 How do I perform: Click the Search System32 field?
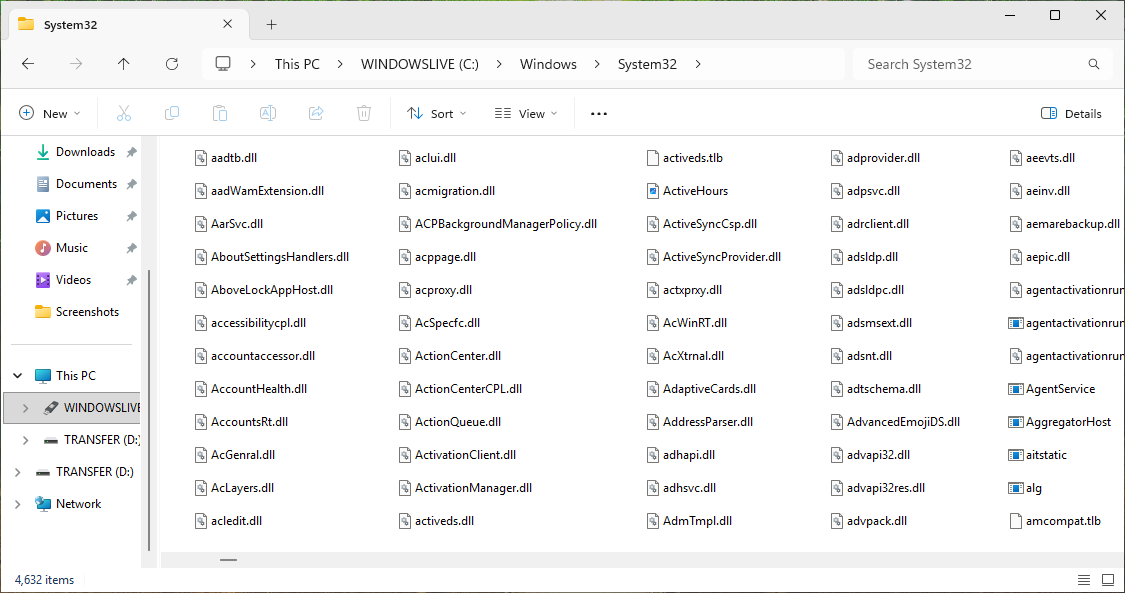click(970, 64)
